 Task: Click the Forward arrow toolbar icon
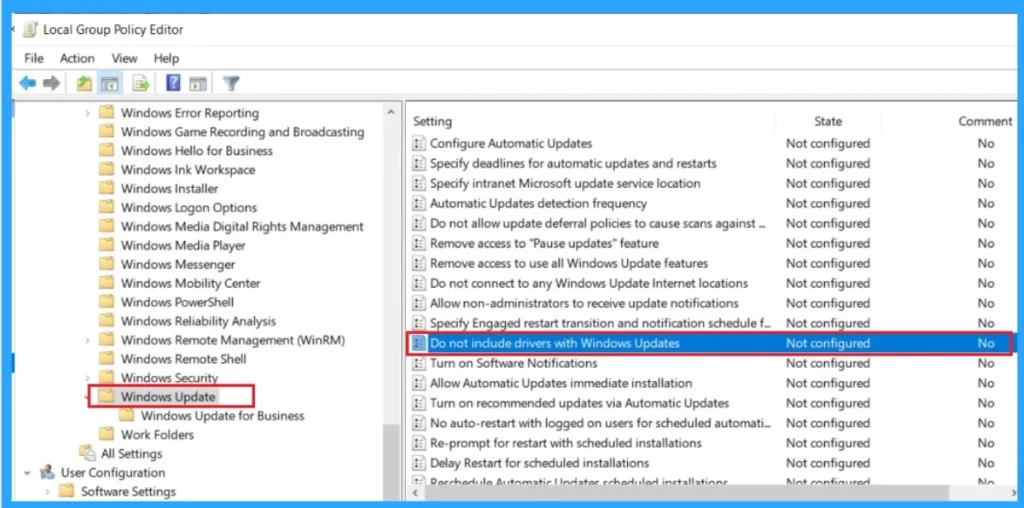coord(49,84)
